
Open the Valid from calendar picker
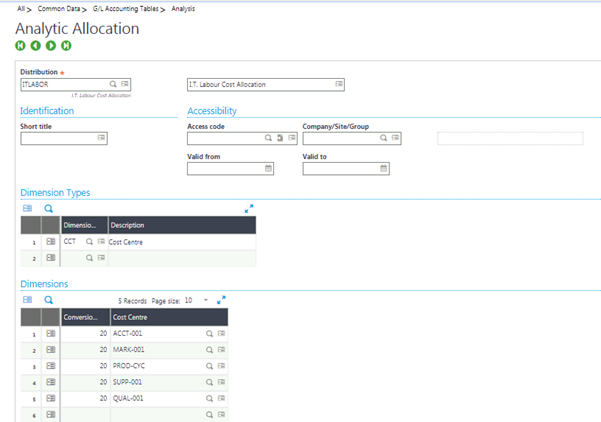click(268, 169)
